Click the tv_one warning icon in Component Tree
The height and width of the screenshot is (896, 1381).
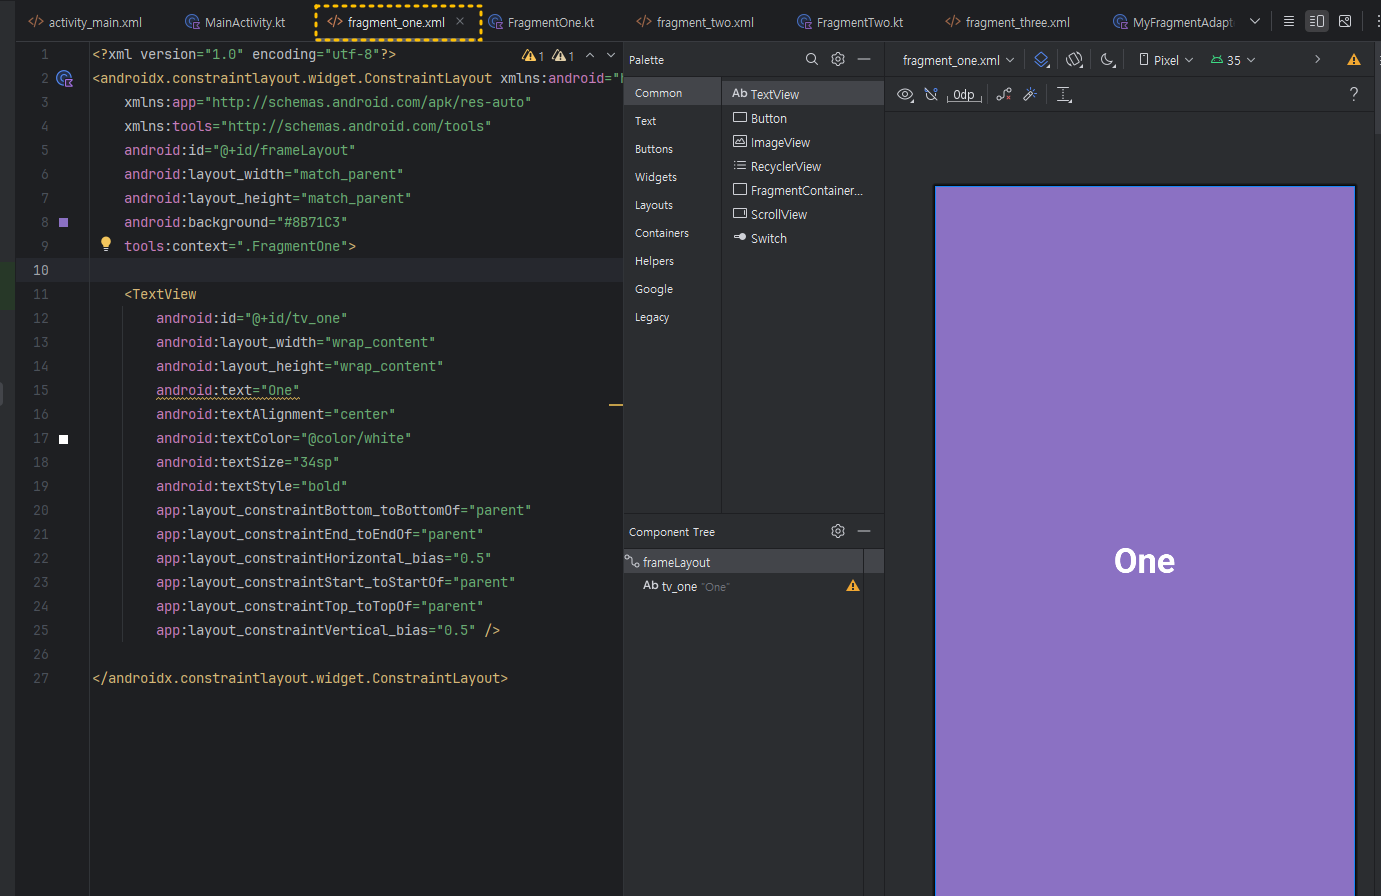(853, 586)
